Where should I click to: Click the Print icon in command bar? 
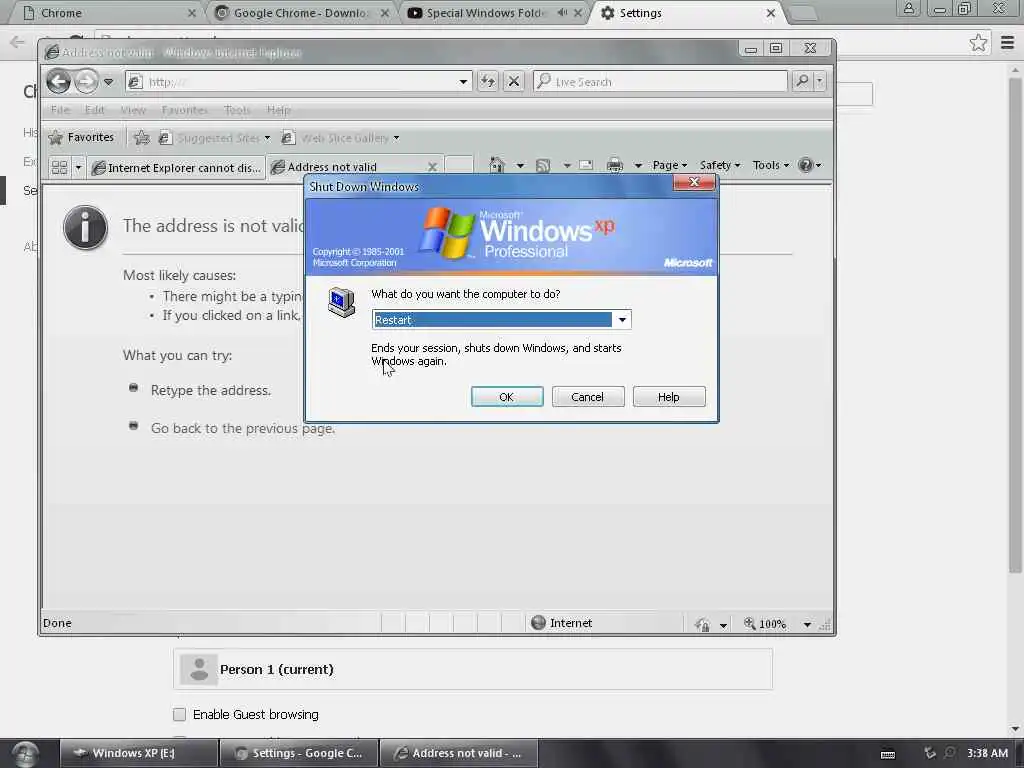[615, 165]
